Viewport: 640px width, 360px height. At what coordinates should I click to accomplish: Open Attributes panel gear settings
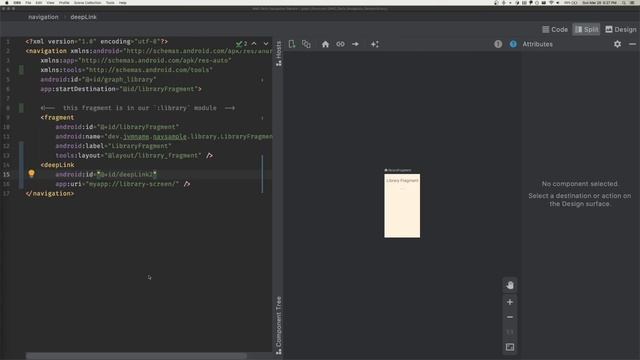point(618,44)
